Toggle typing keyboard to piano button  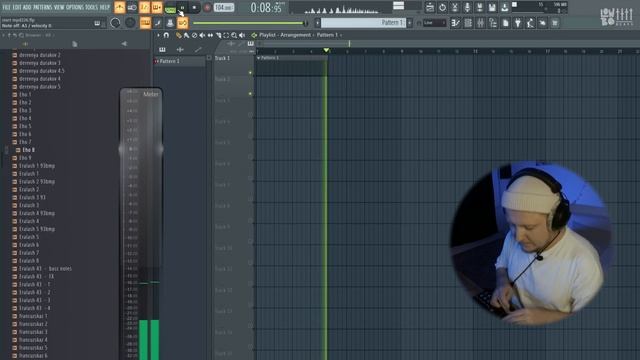click(x=145, y=23)
